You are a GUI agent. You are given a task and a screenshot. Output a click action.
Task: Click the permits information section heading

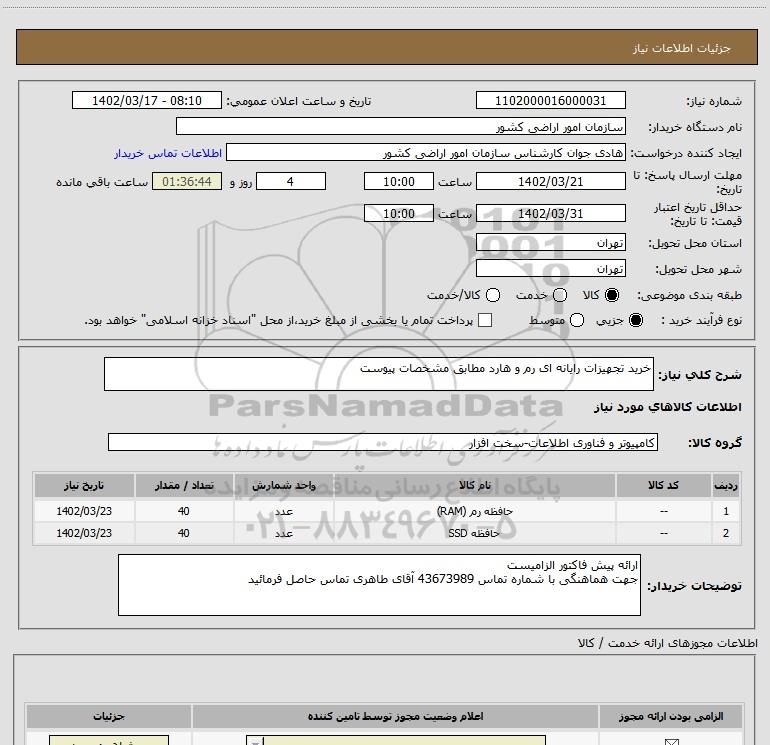667,643
